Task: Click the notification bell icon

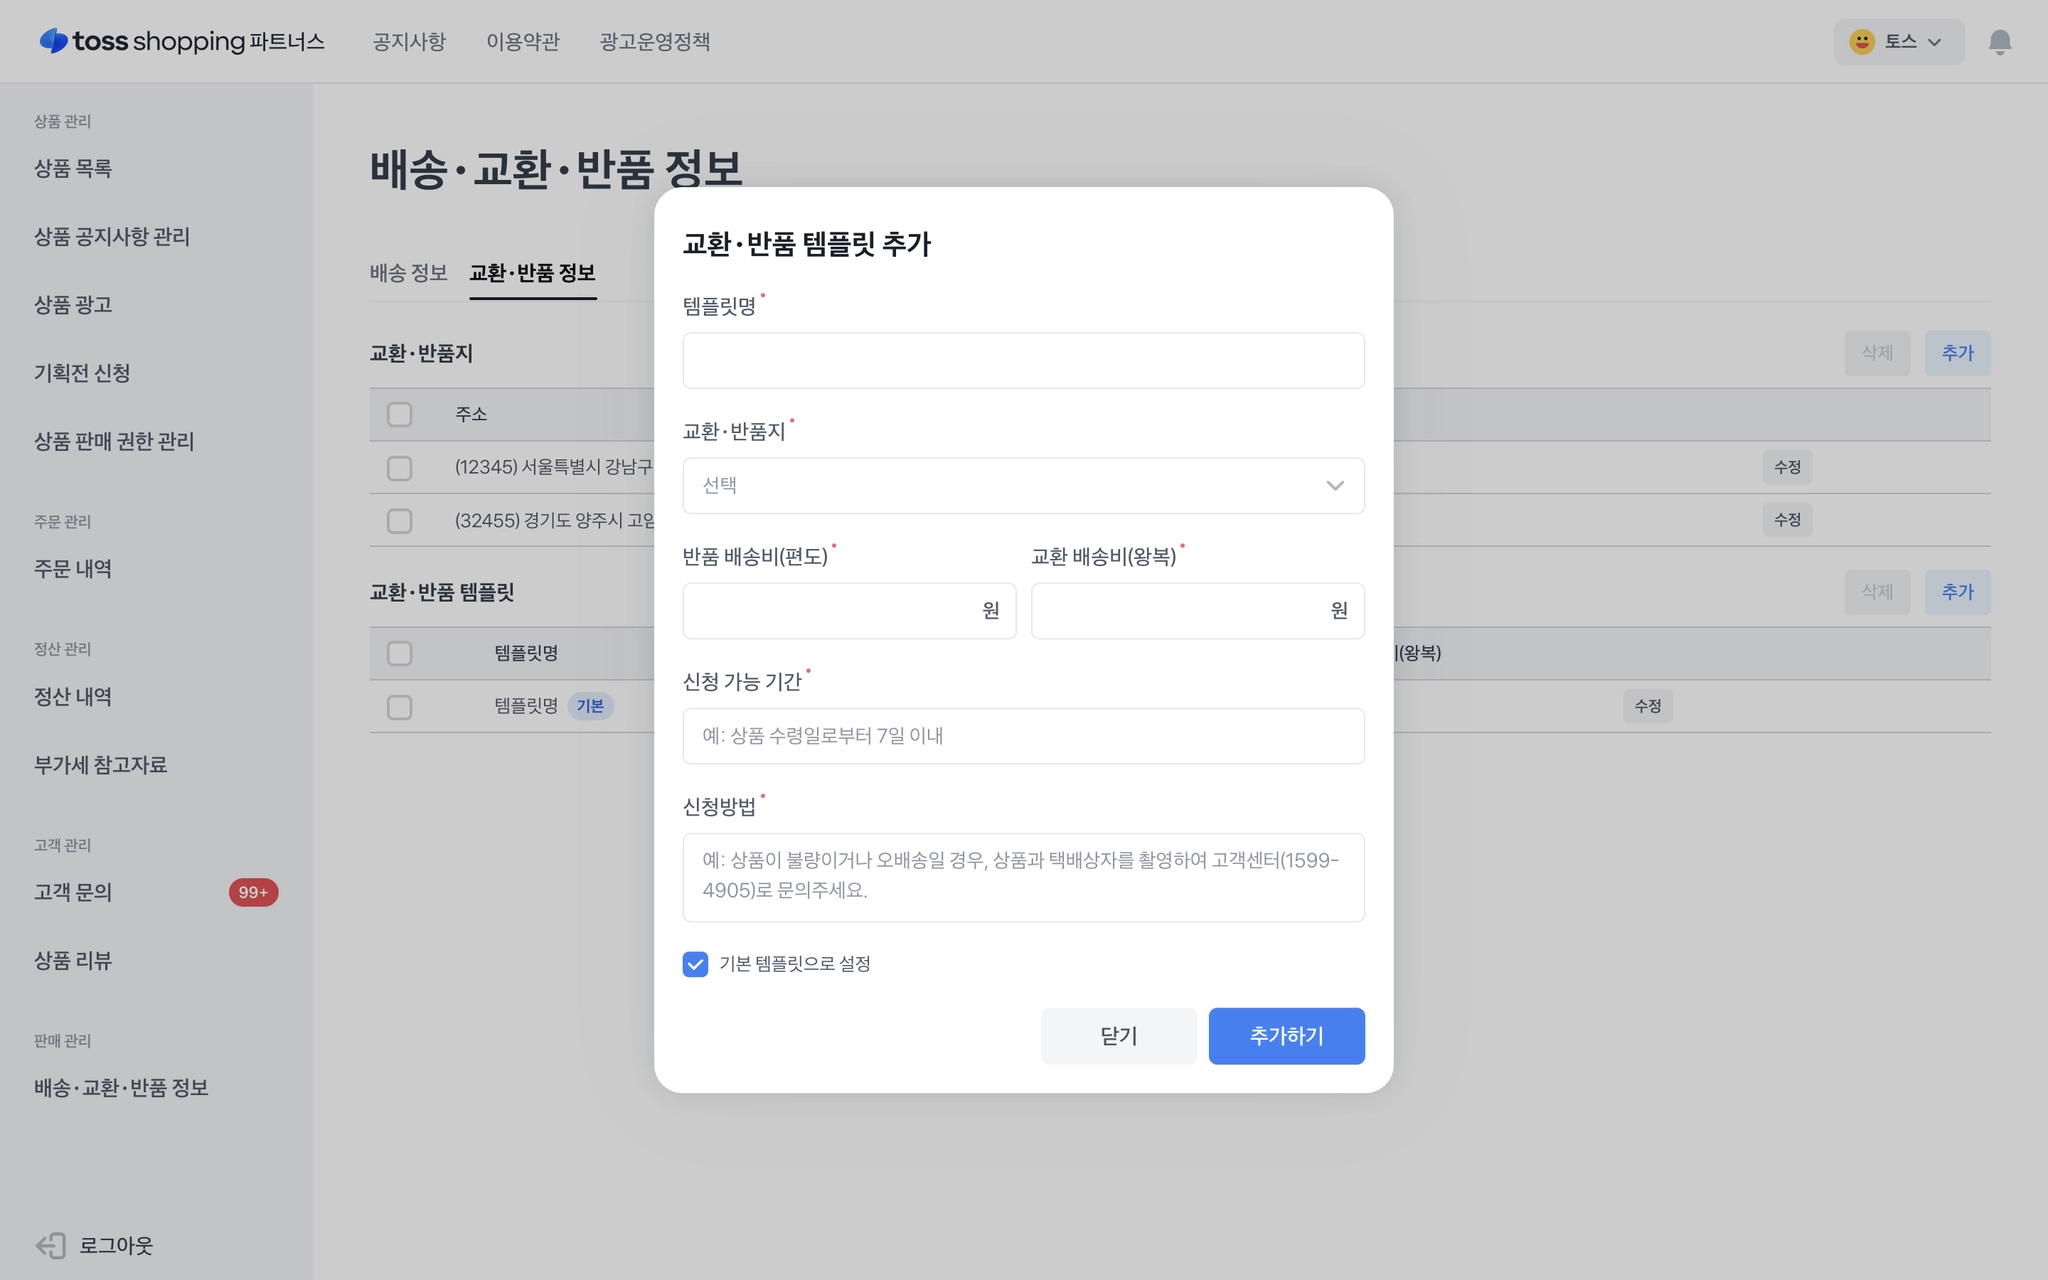Action: tap(1999, 42)
